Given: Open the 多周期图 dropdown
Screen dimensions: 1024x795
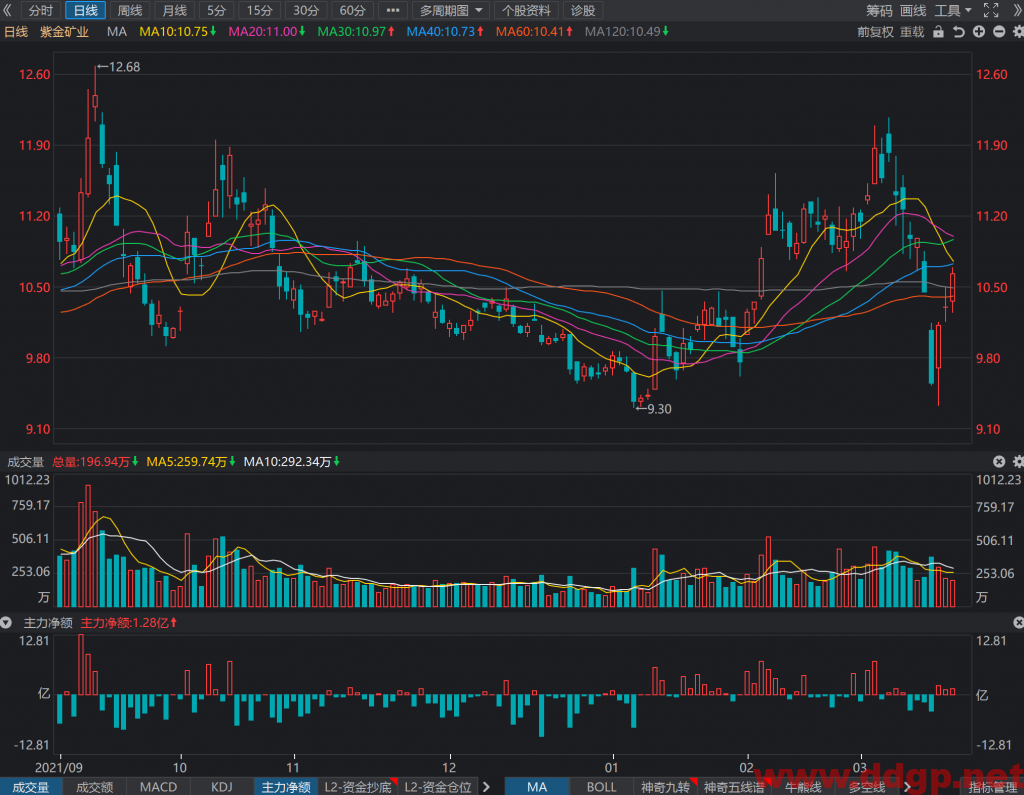Looking at the screenshot, I should pos(451,10).
